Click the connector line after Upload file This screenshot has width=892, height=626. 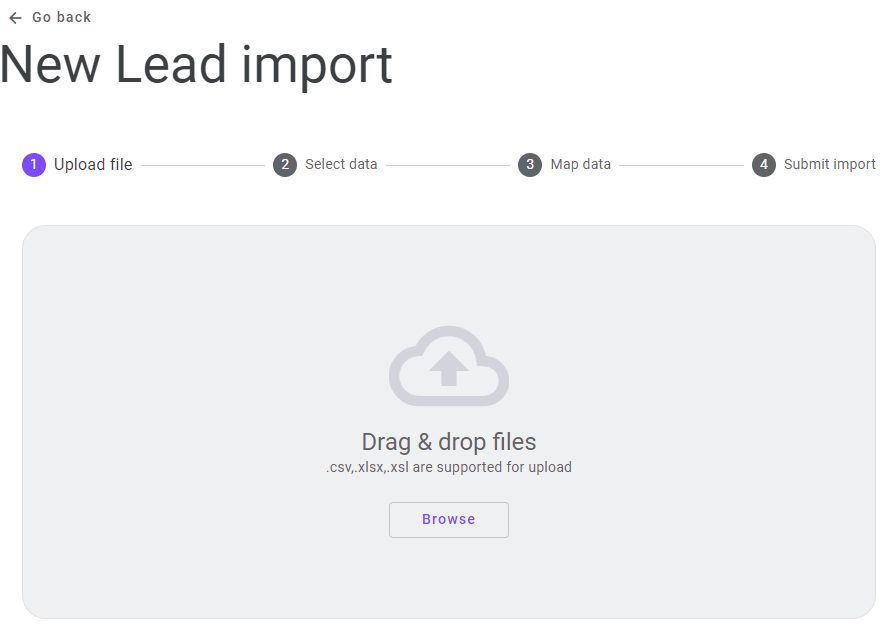tap(203, 165)
